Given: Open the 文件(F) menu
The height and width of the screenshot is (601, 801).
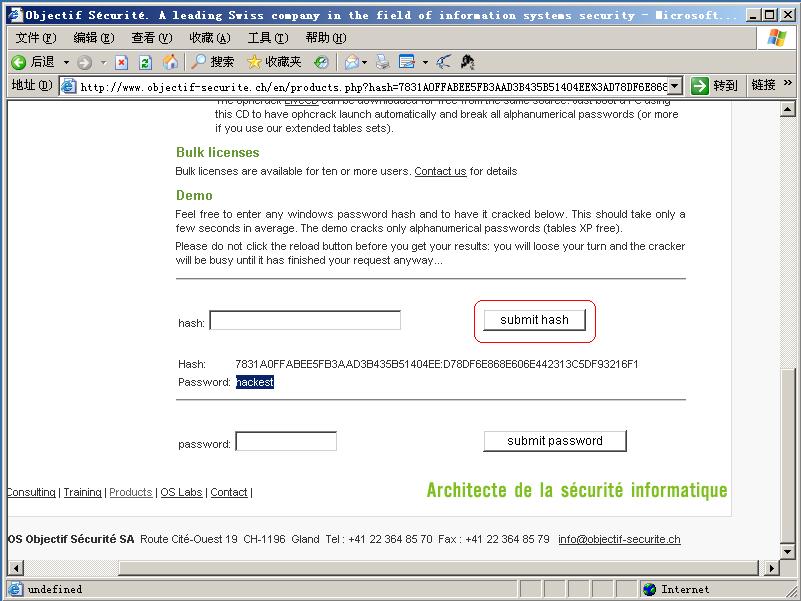Looking at the screenshot, I should [x=36, y=38].
